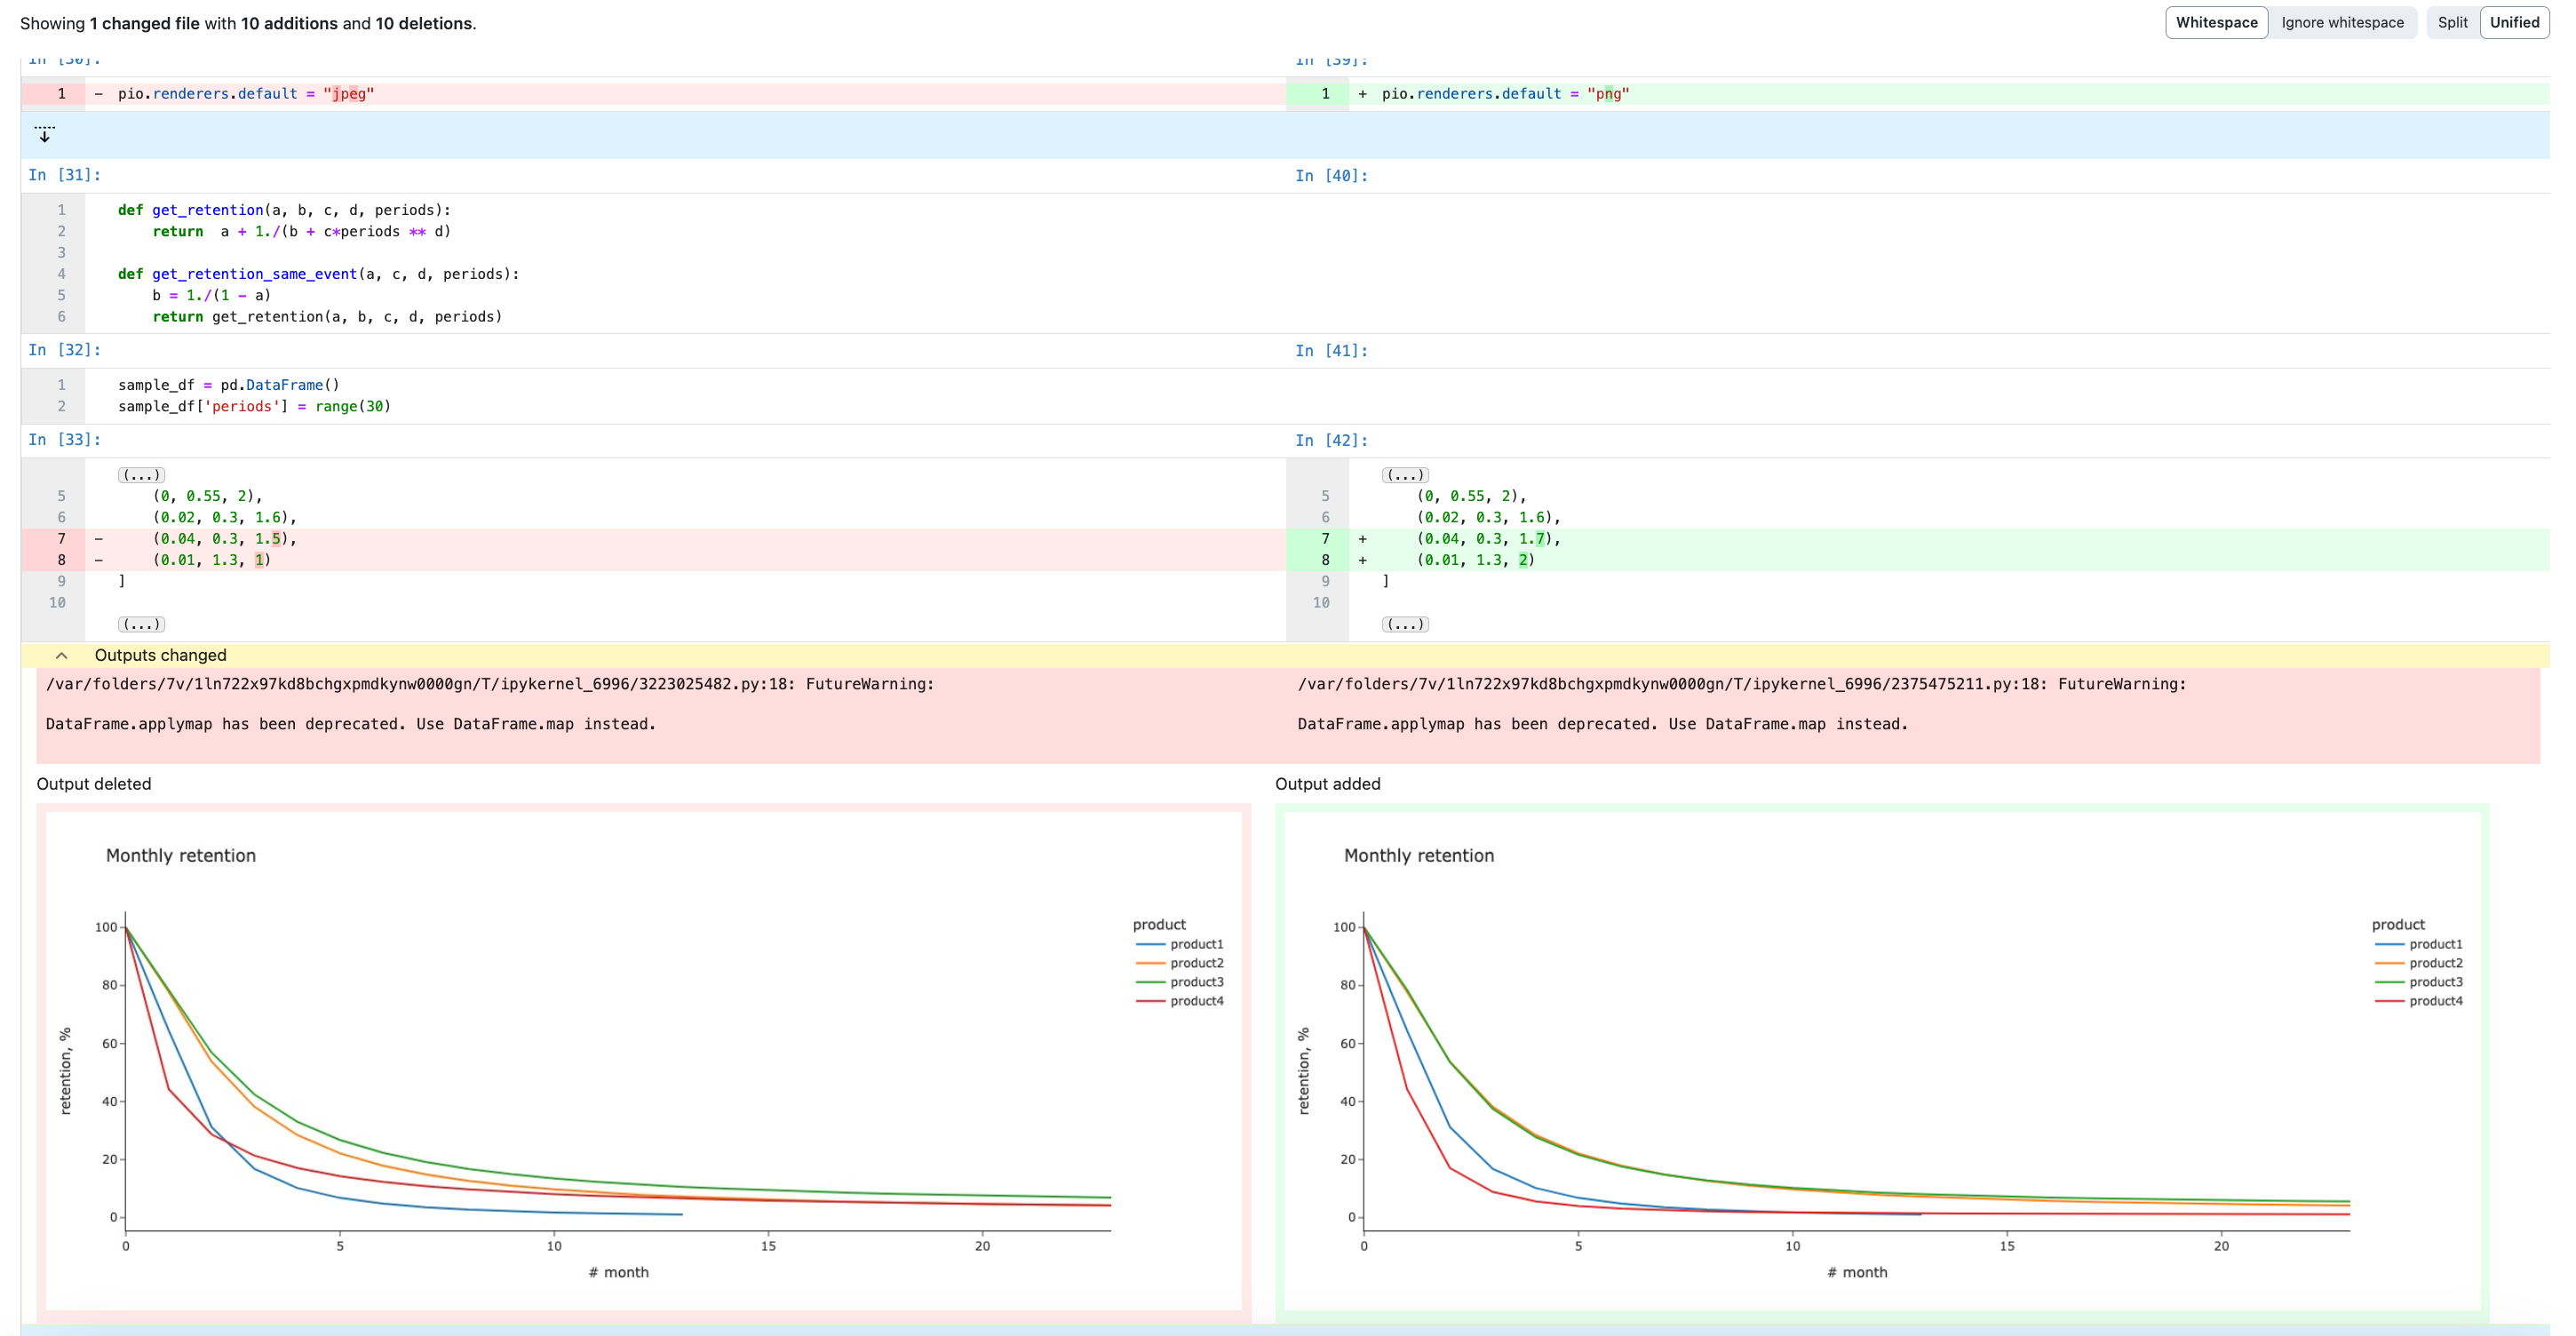Select the Unified diff view

point(2513,22)
